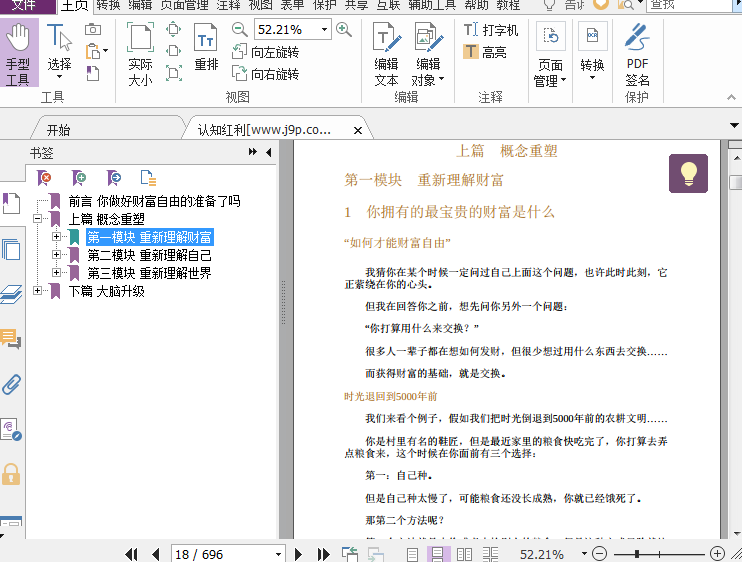Open status bar zoom percentage dropdown

click(x=584, y=553)
